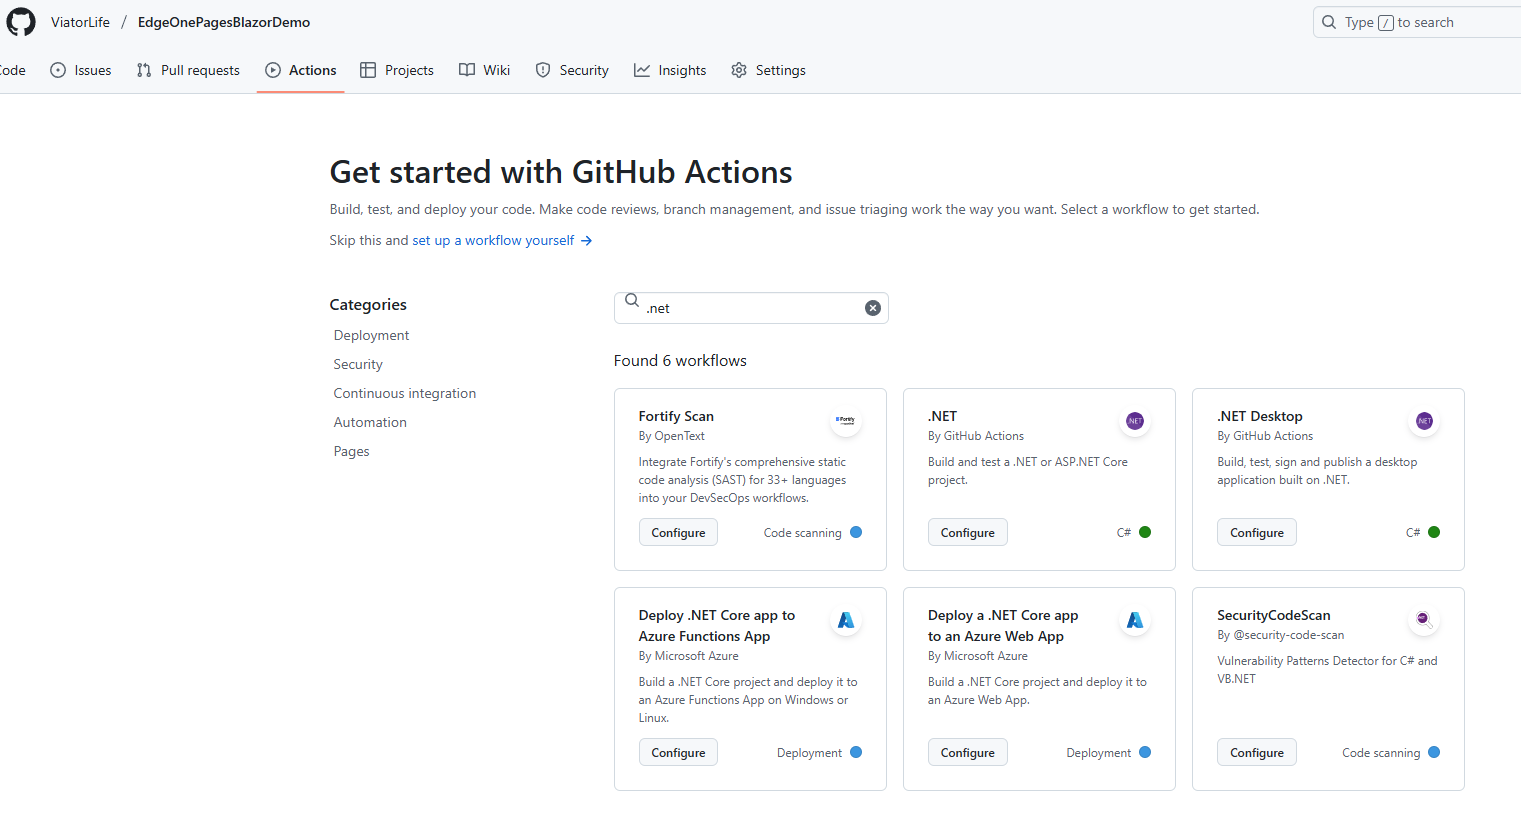This screenshot has width=1521, height=814.
Task: Open the Pull requests tab
Action: [x=188, y=70]
